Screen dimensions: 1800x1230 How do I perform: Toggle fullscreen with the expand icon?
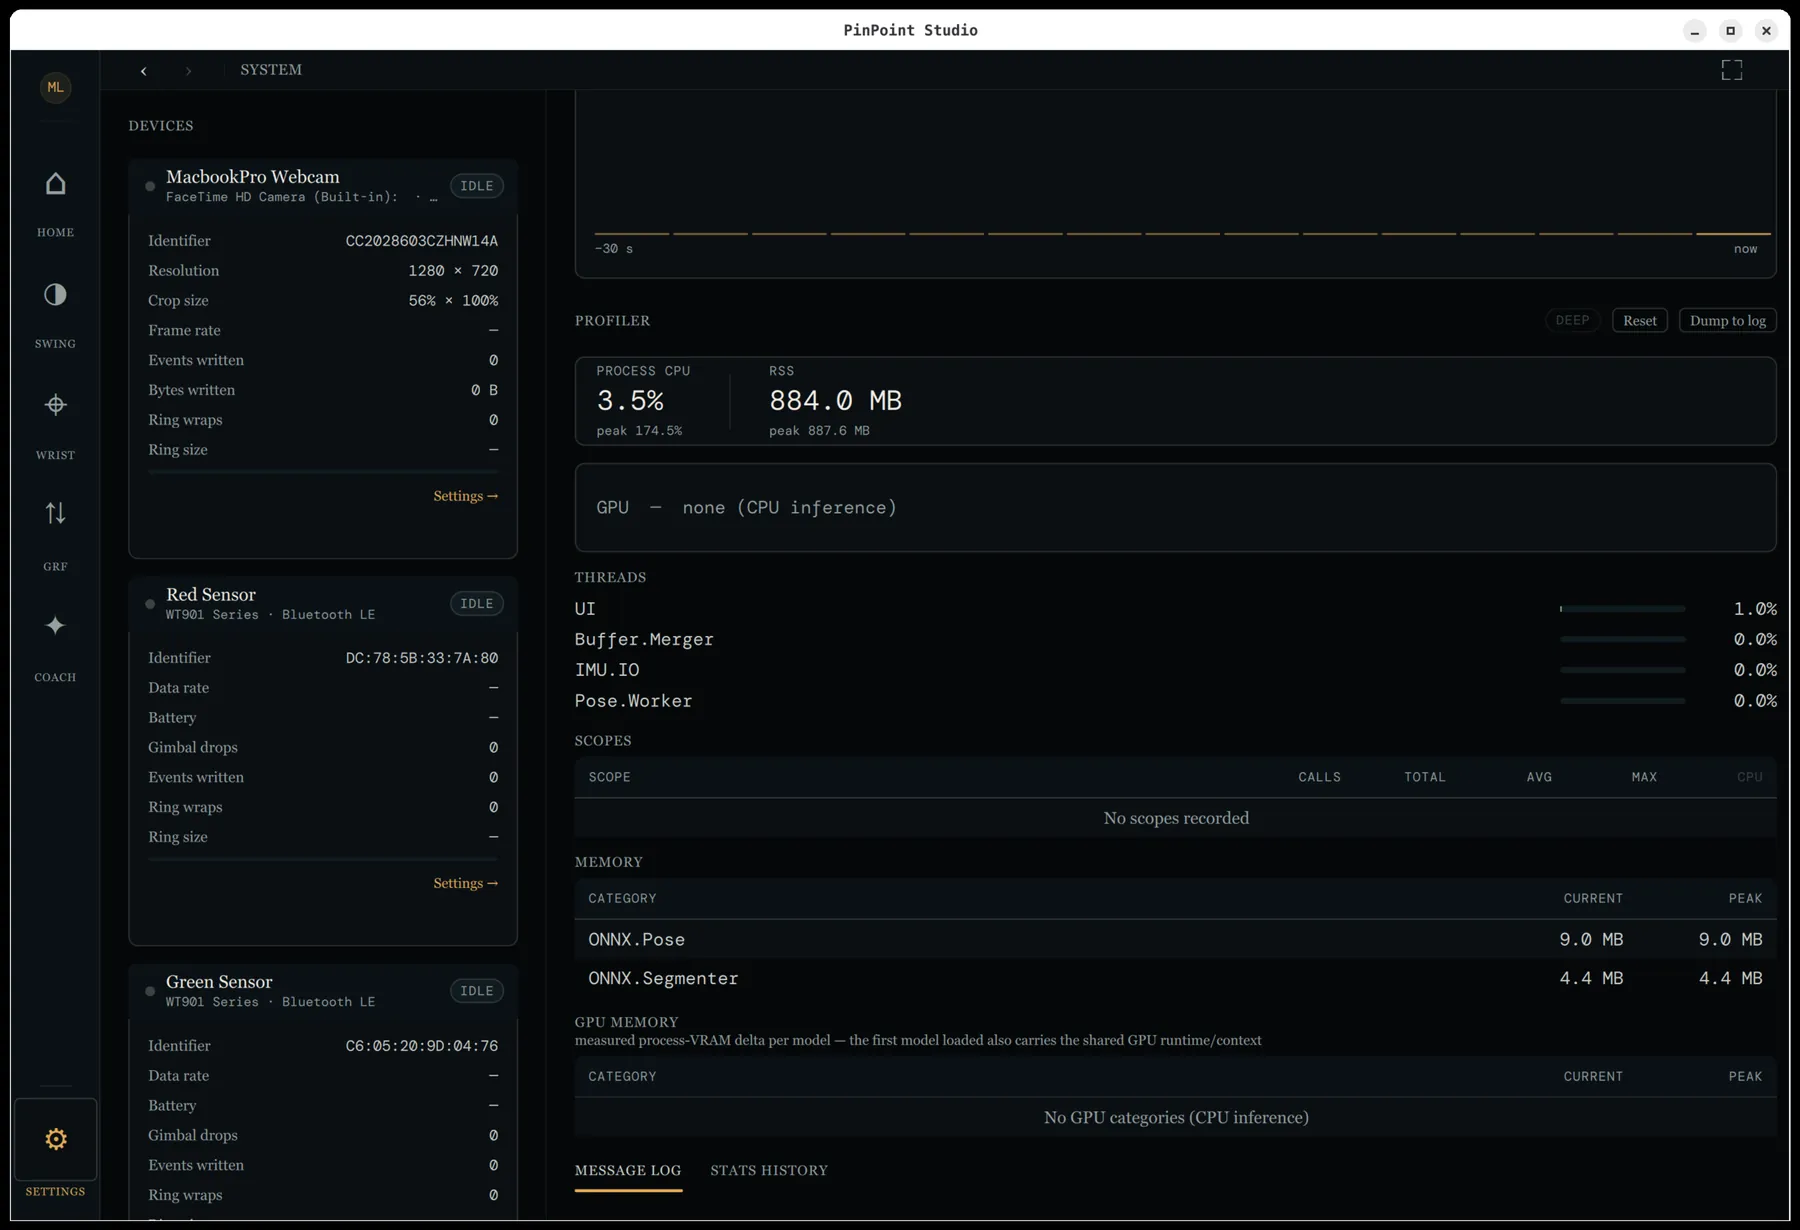tap(1731, 70)
